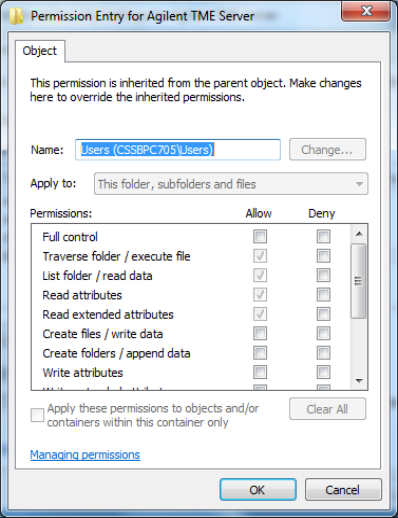Open the Apply to dropdown
This screenshot has width=398, height=518.
point(231,184)
